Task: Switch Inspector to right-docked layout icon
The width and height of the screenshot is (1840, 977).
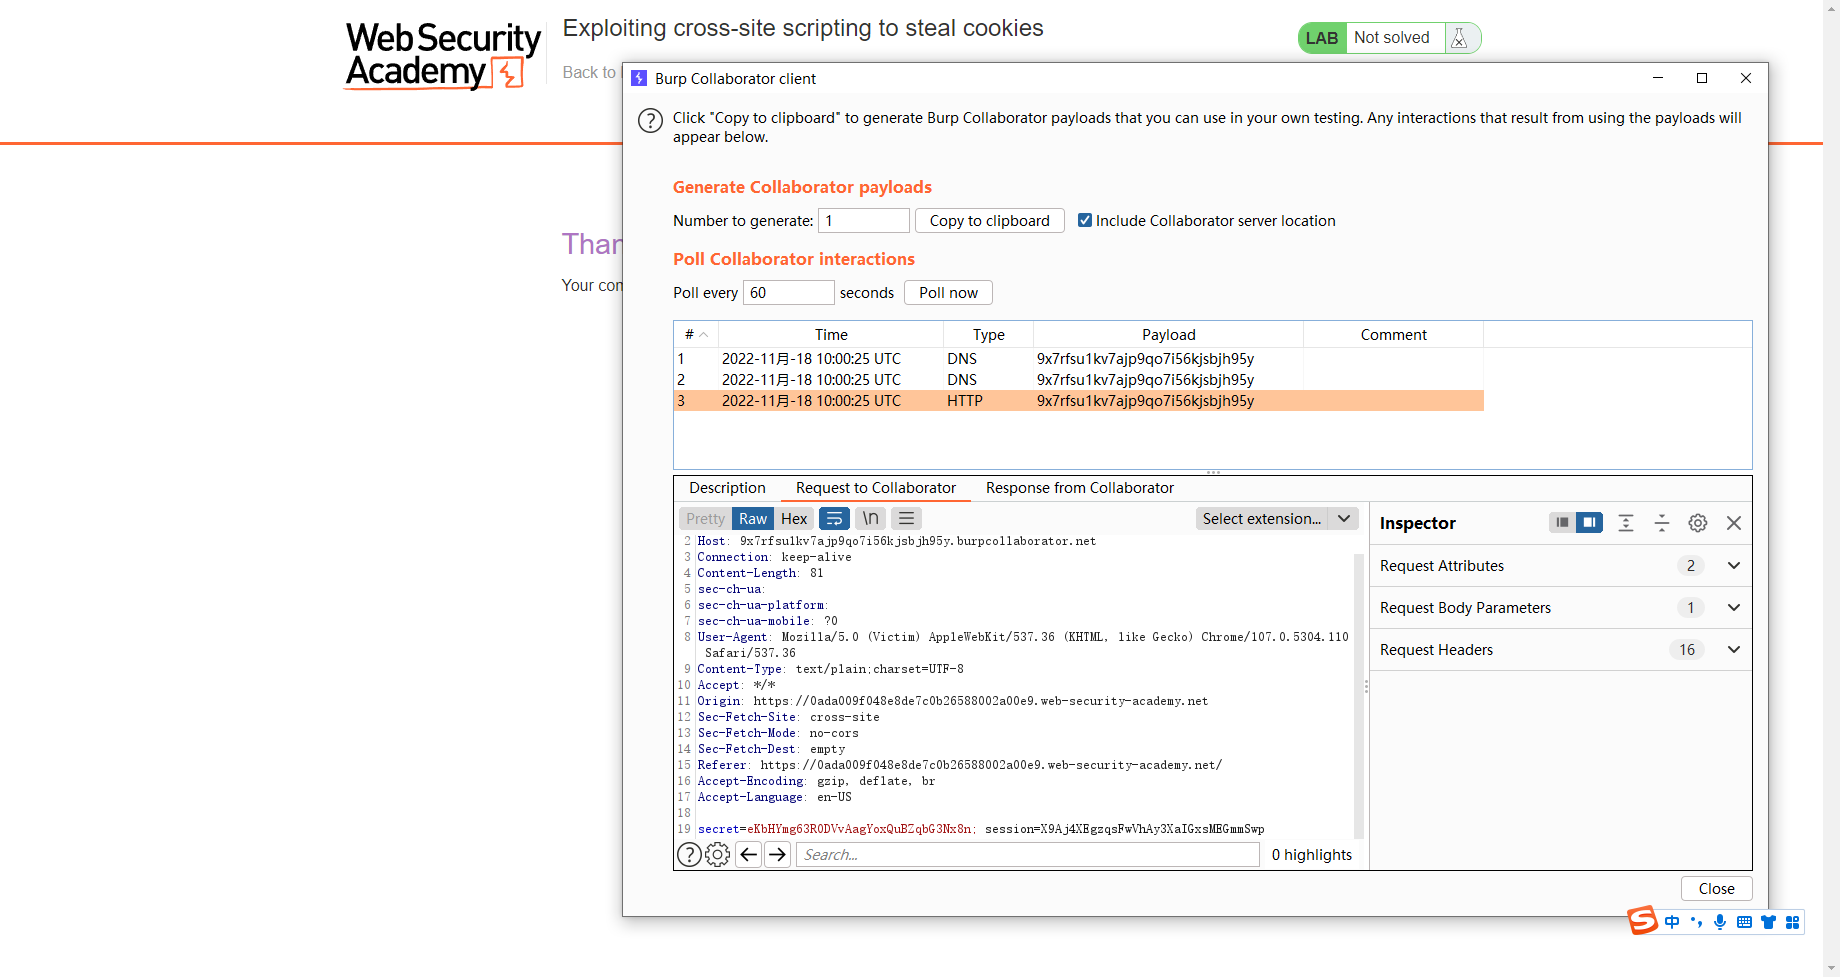Action: coord(1589,523)
